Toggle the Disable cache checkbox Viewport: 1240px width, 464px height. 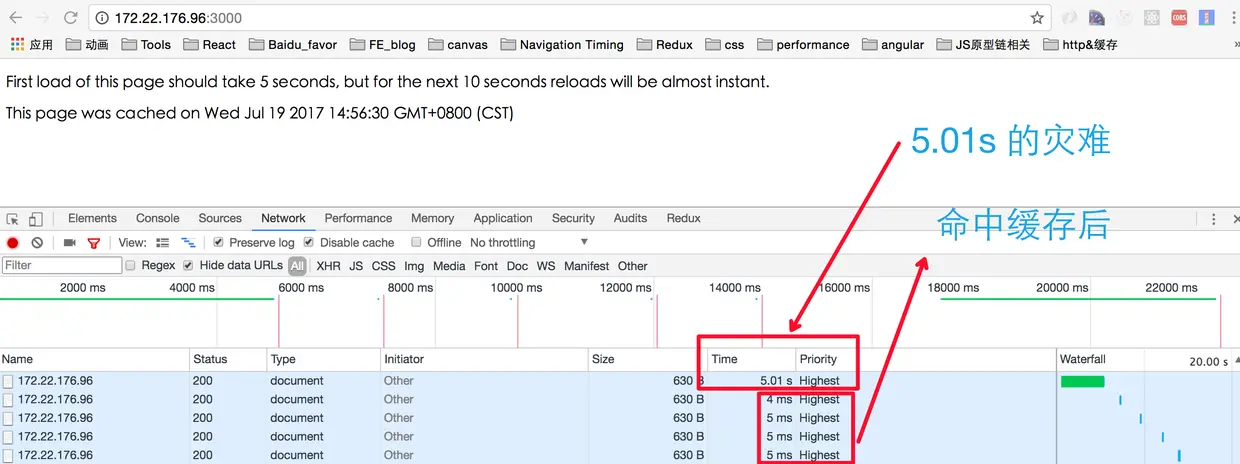(x=309, y=243)
